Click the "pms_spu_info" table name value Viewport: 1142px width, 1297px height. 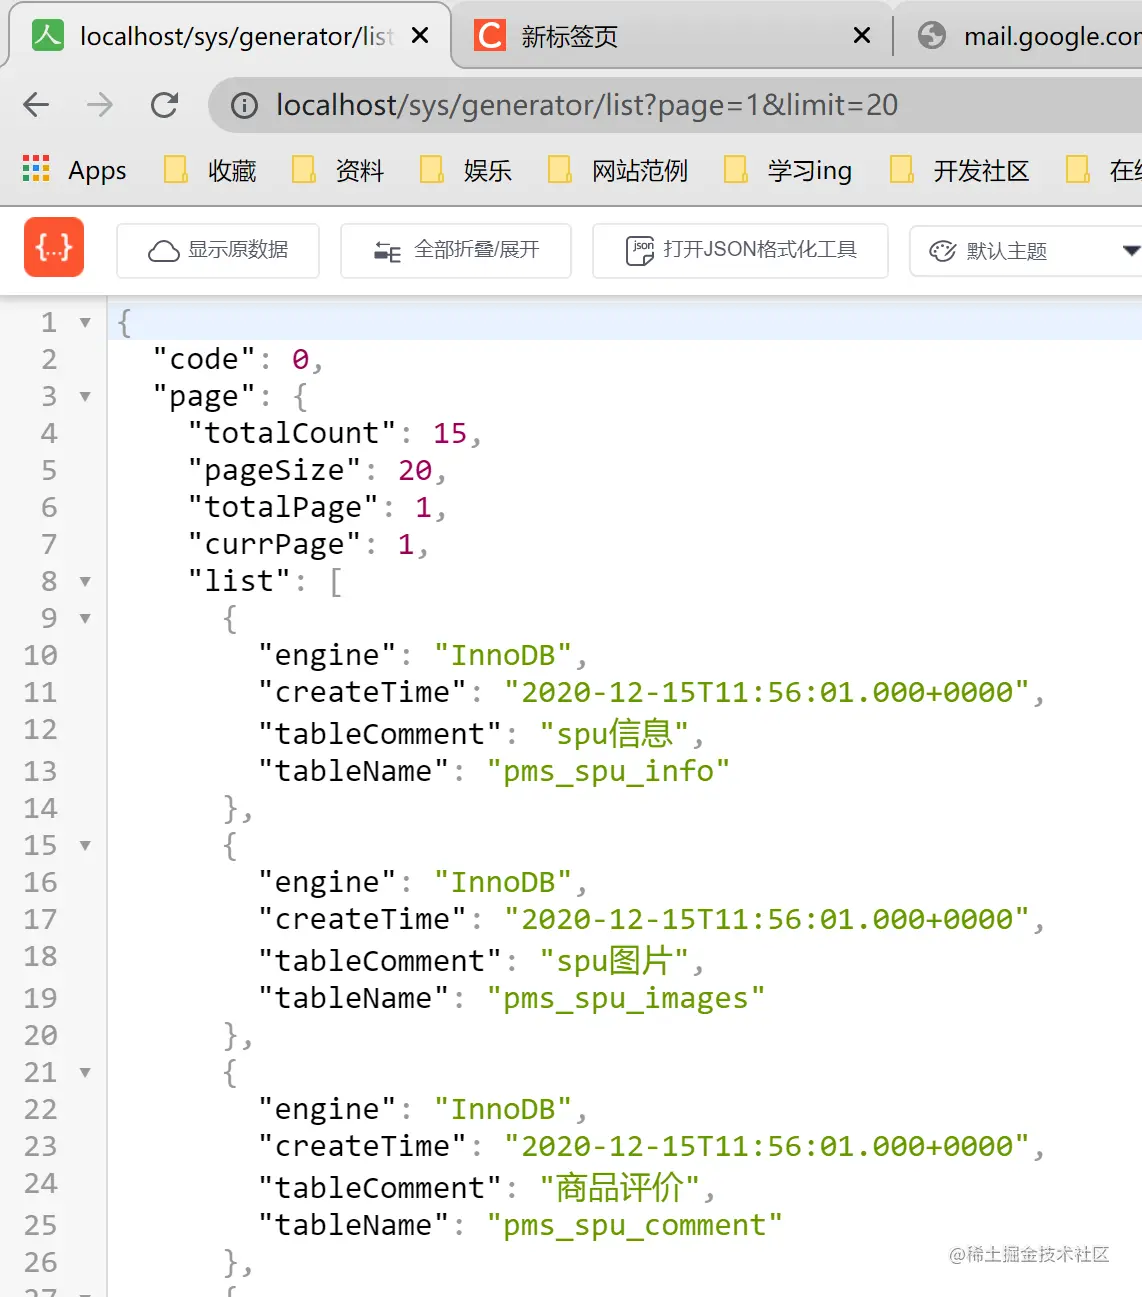[x=609, y=771]
